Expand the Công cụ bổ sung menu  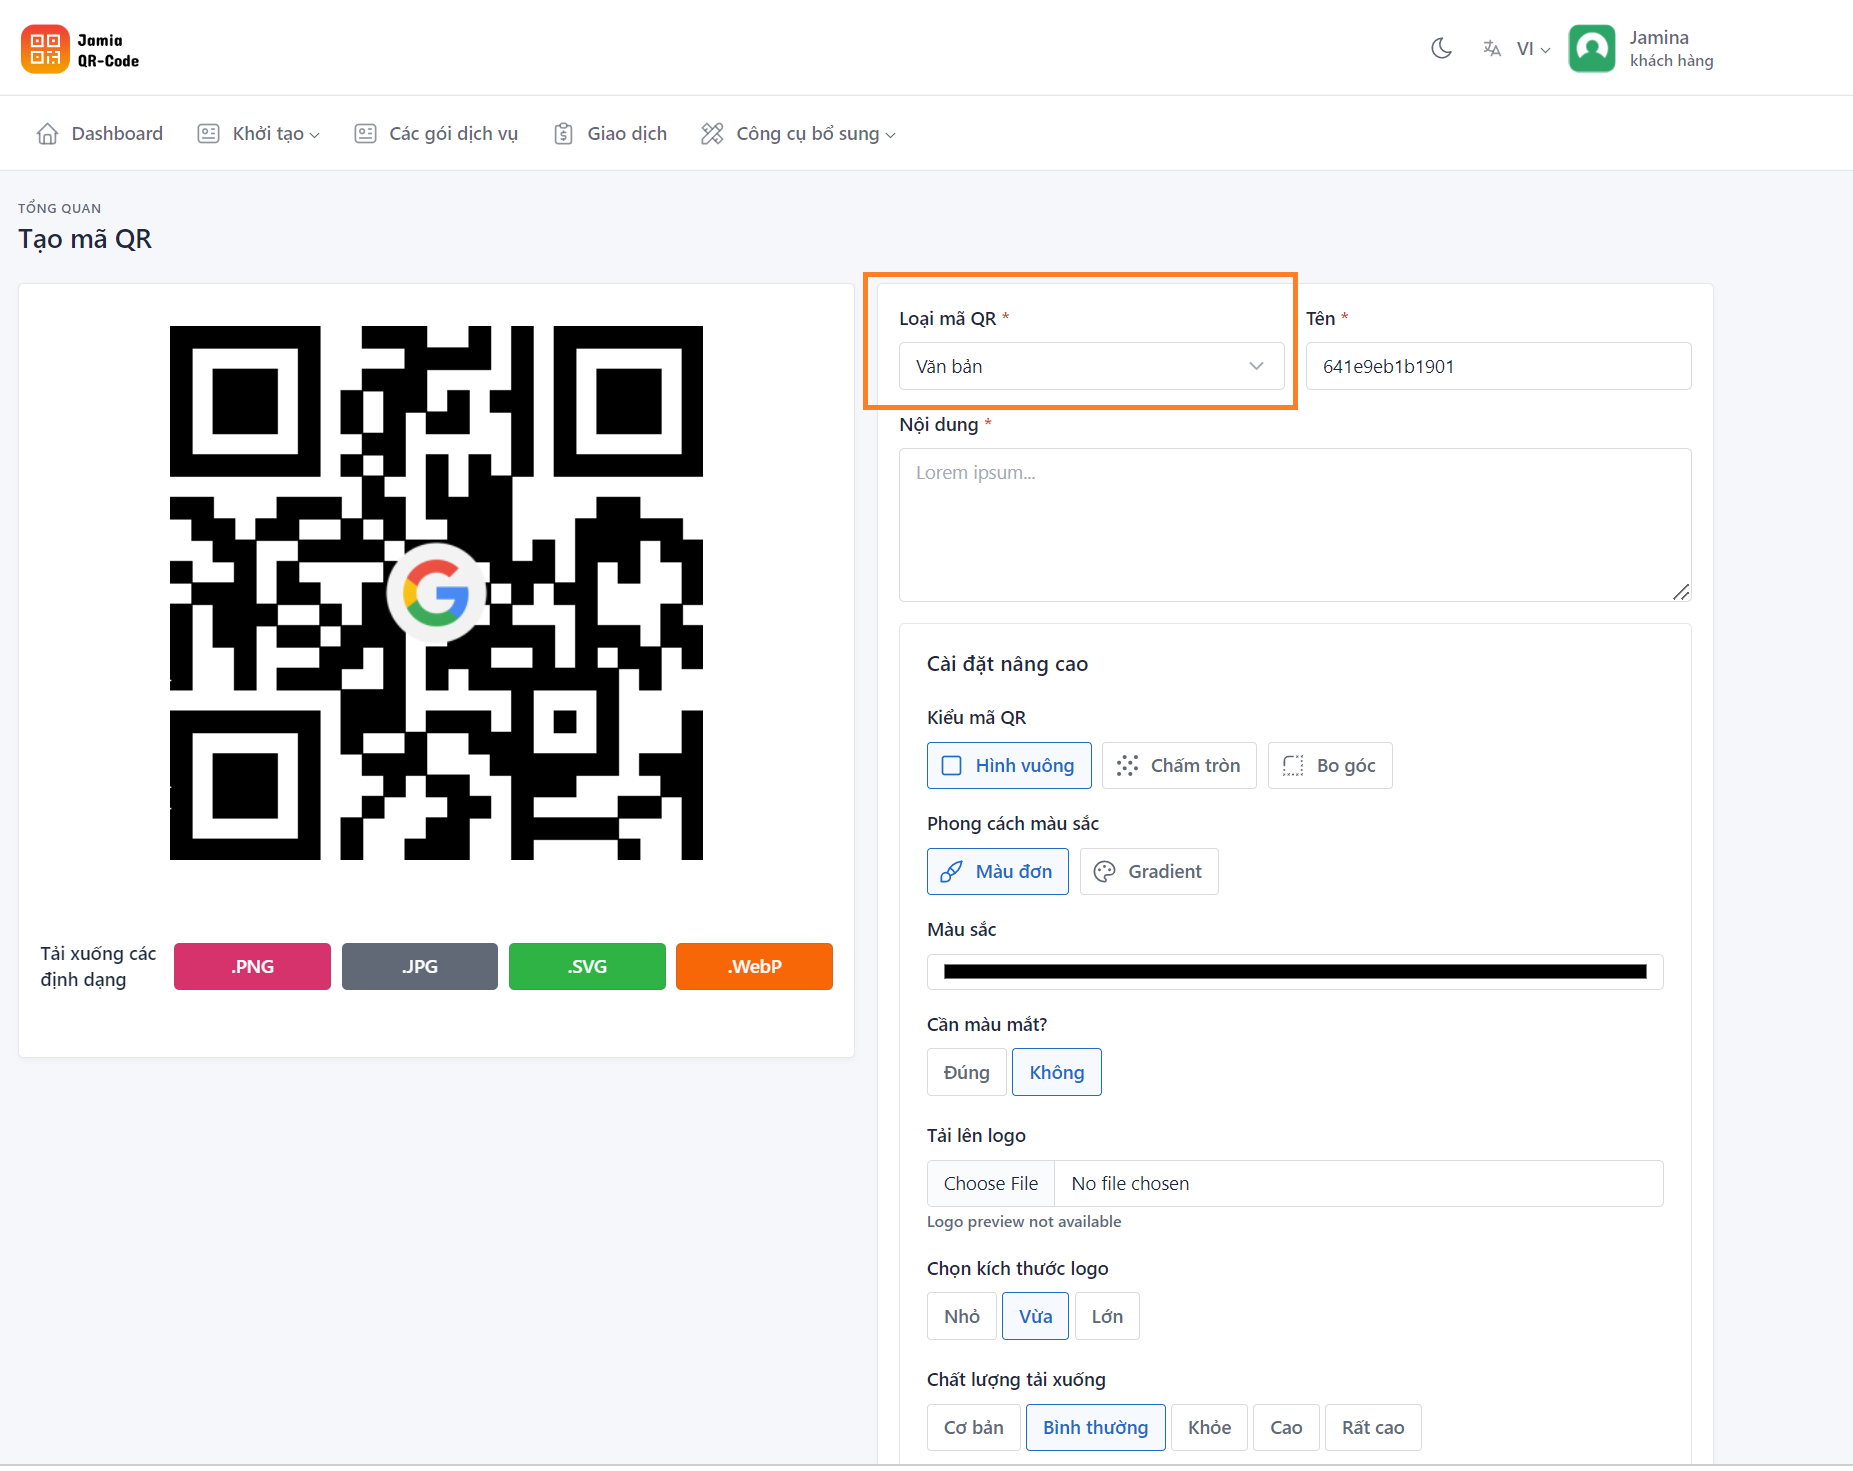click(798, 133)
